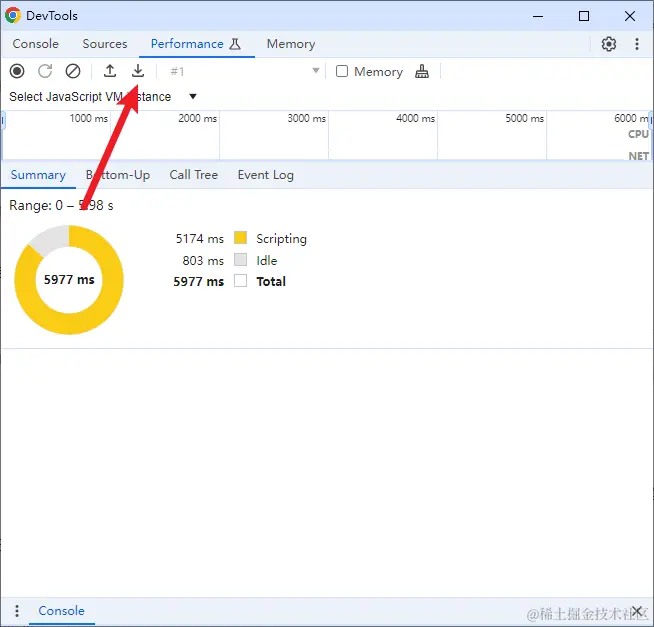Start recording a performance profile
654x627 pixels.
coord(17,71)
